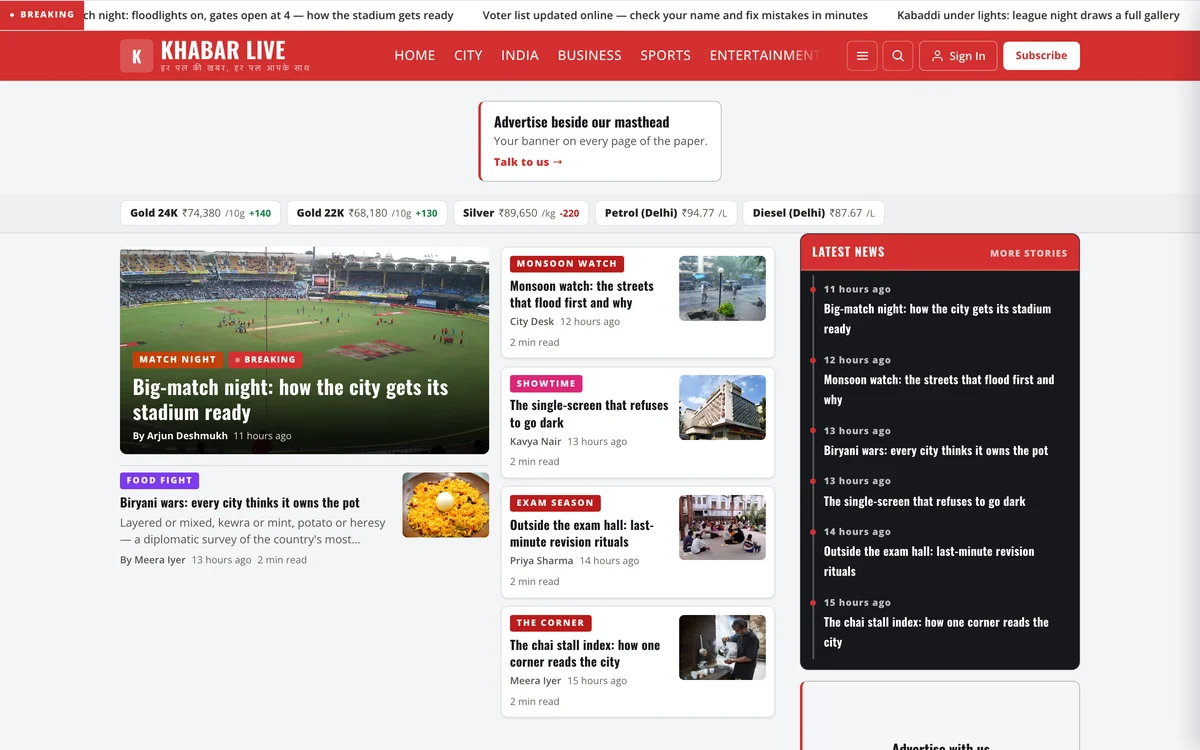This screenshot has width=1200, height=750.
Task: Click Advertise beside our masthead banner heading
Action: 582,122
